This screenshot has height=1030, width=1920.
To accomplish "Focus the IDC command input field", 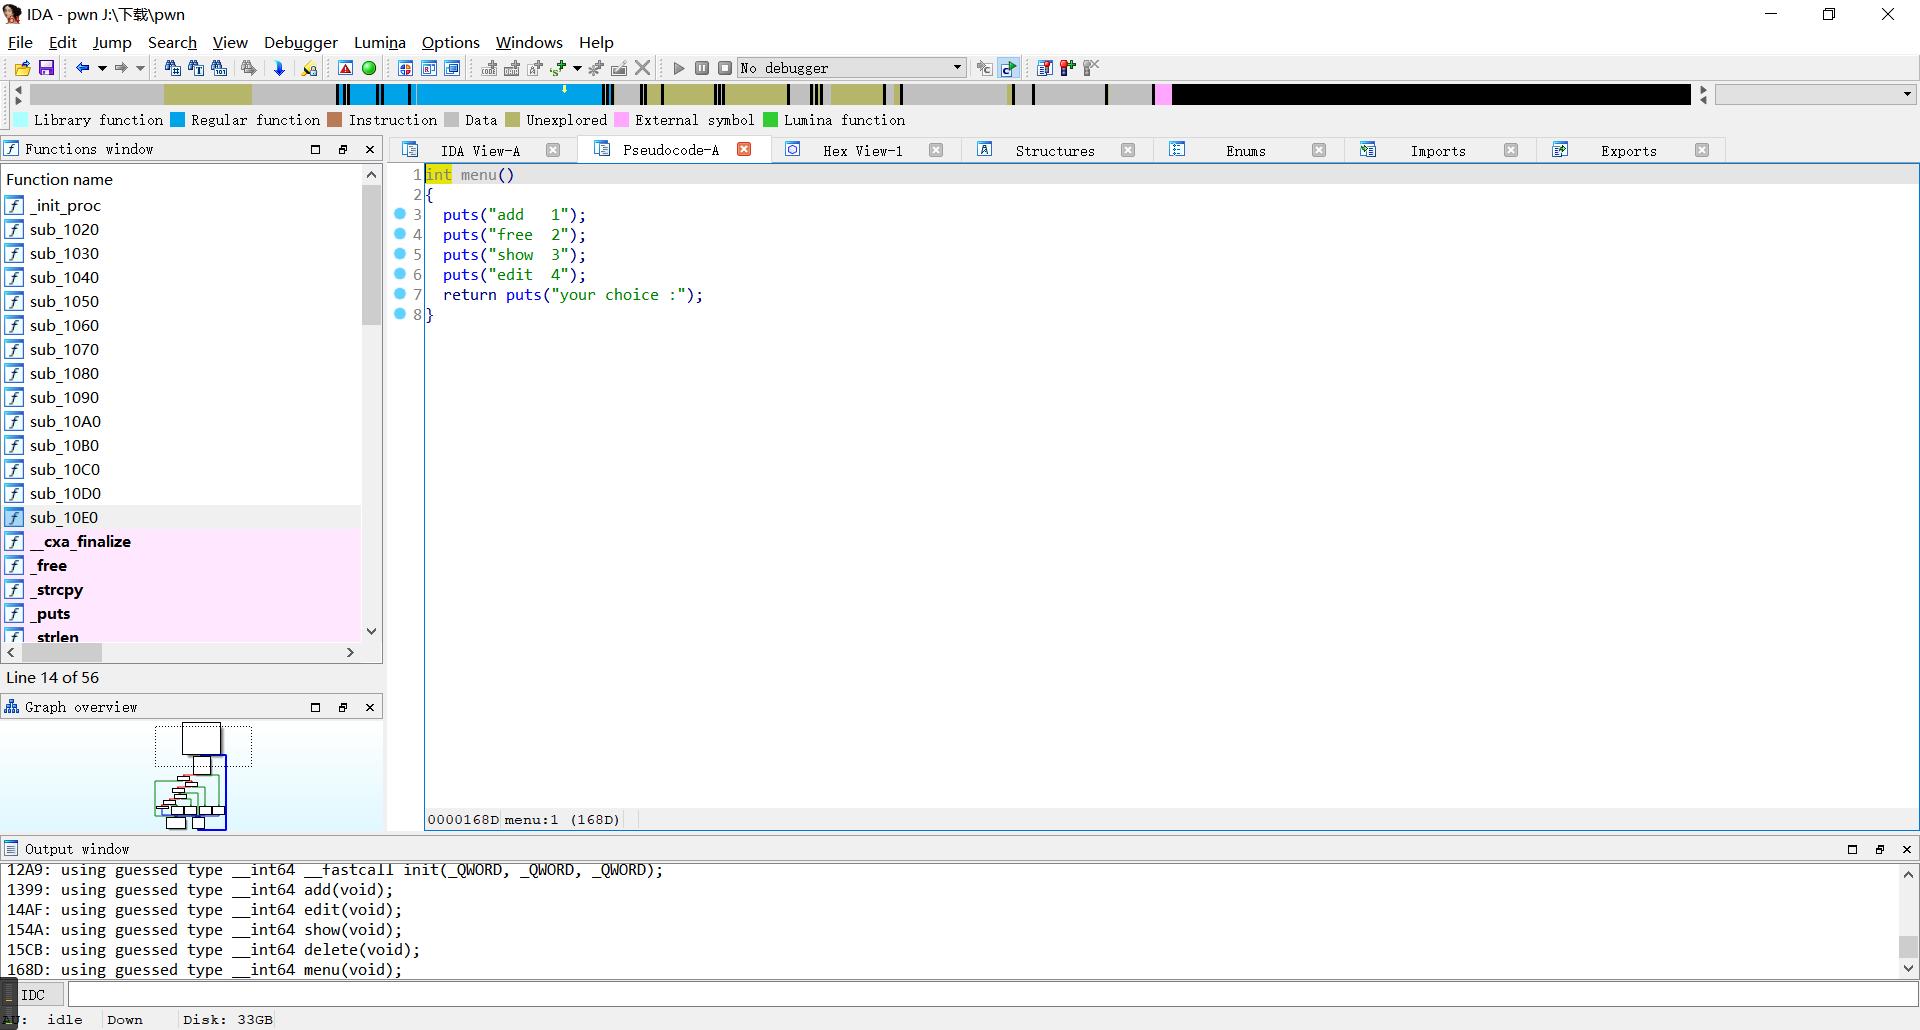I will click(x=990, y=995).
